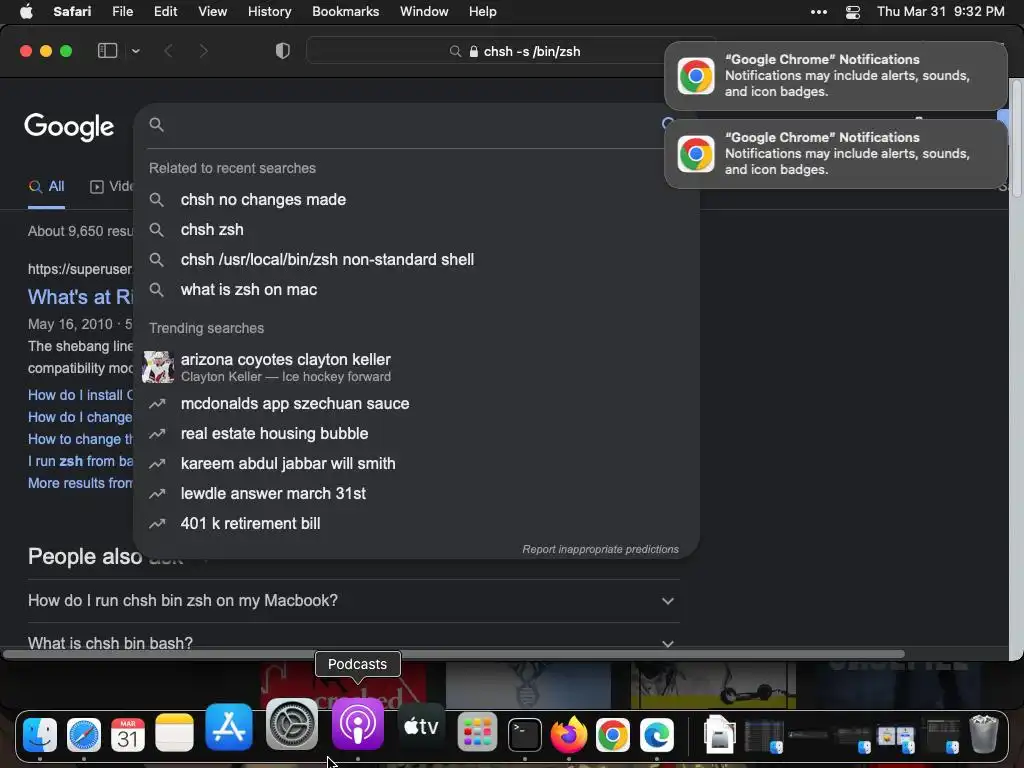Viewport: 1024px width, 768px height.
Task: Expand 'How do I run chsh bin zsh' question
Action: (x=353, y=601)
